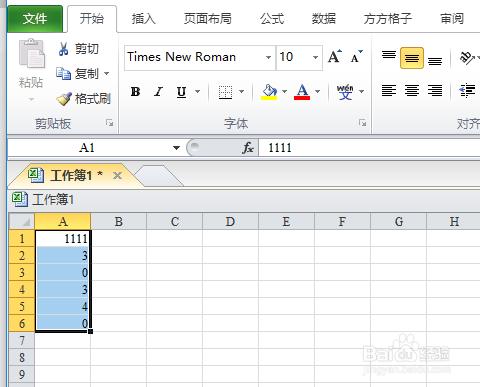Switch to the 开始 tab
The width and height of the screenshot is (480, 387).
coord(92,19)
